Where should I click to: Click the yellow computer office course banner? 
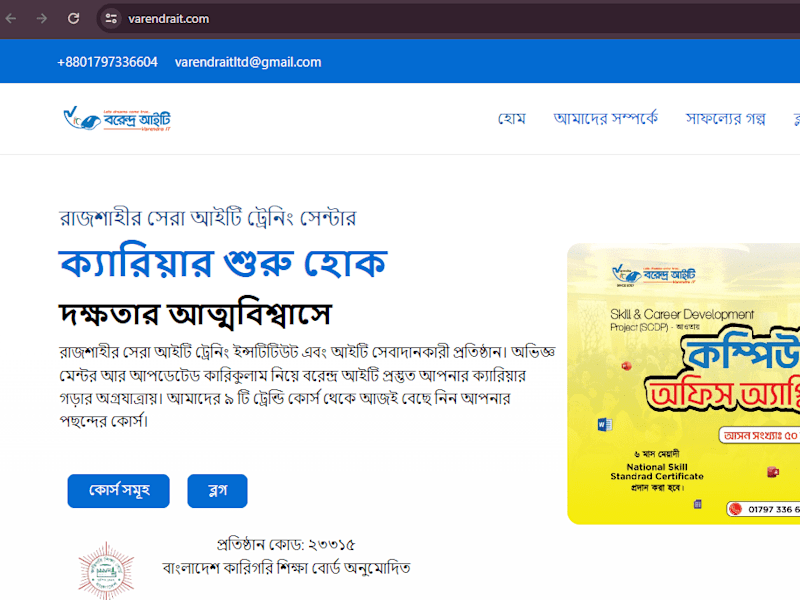coord(684,384)
